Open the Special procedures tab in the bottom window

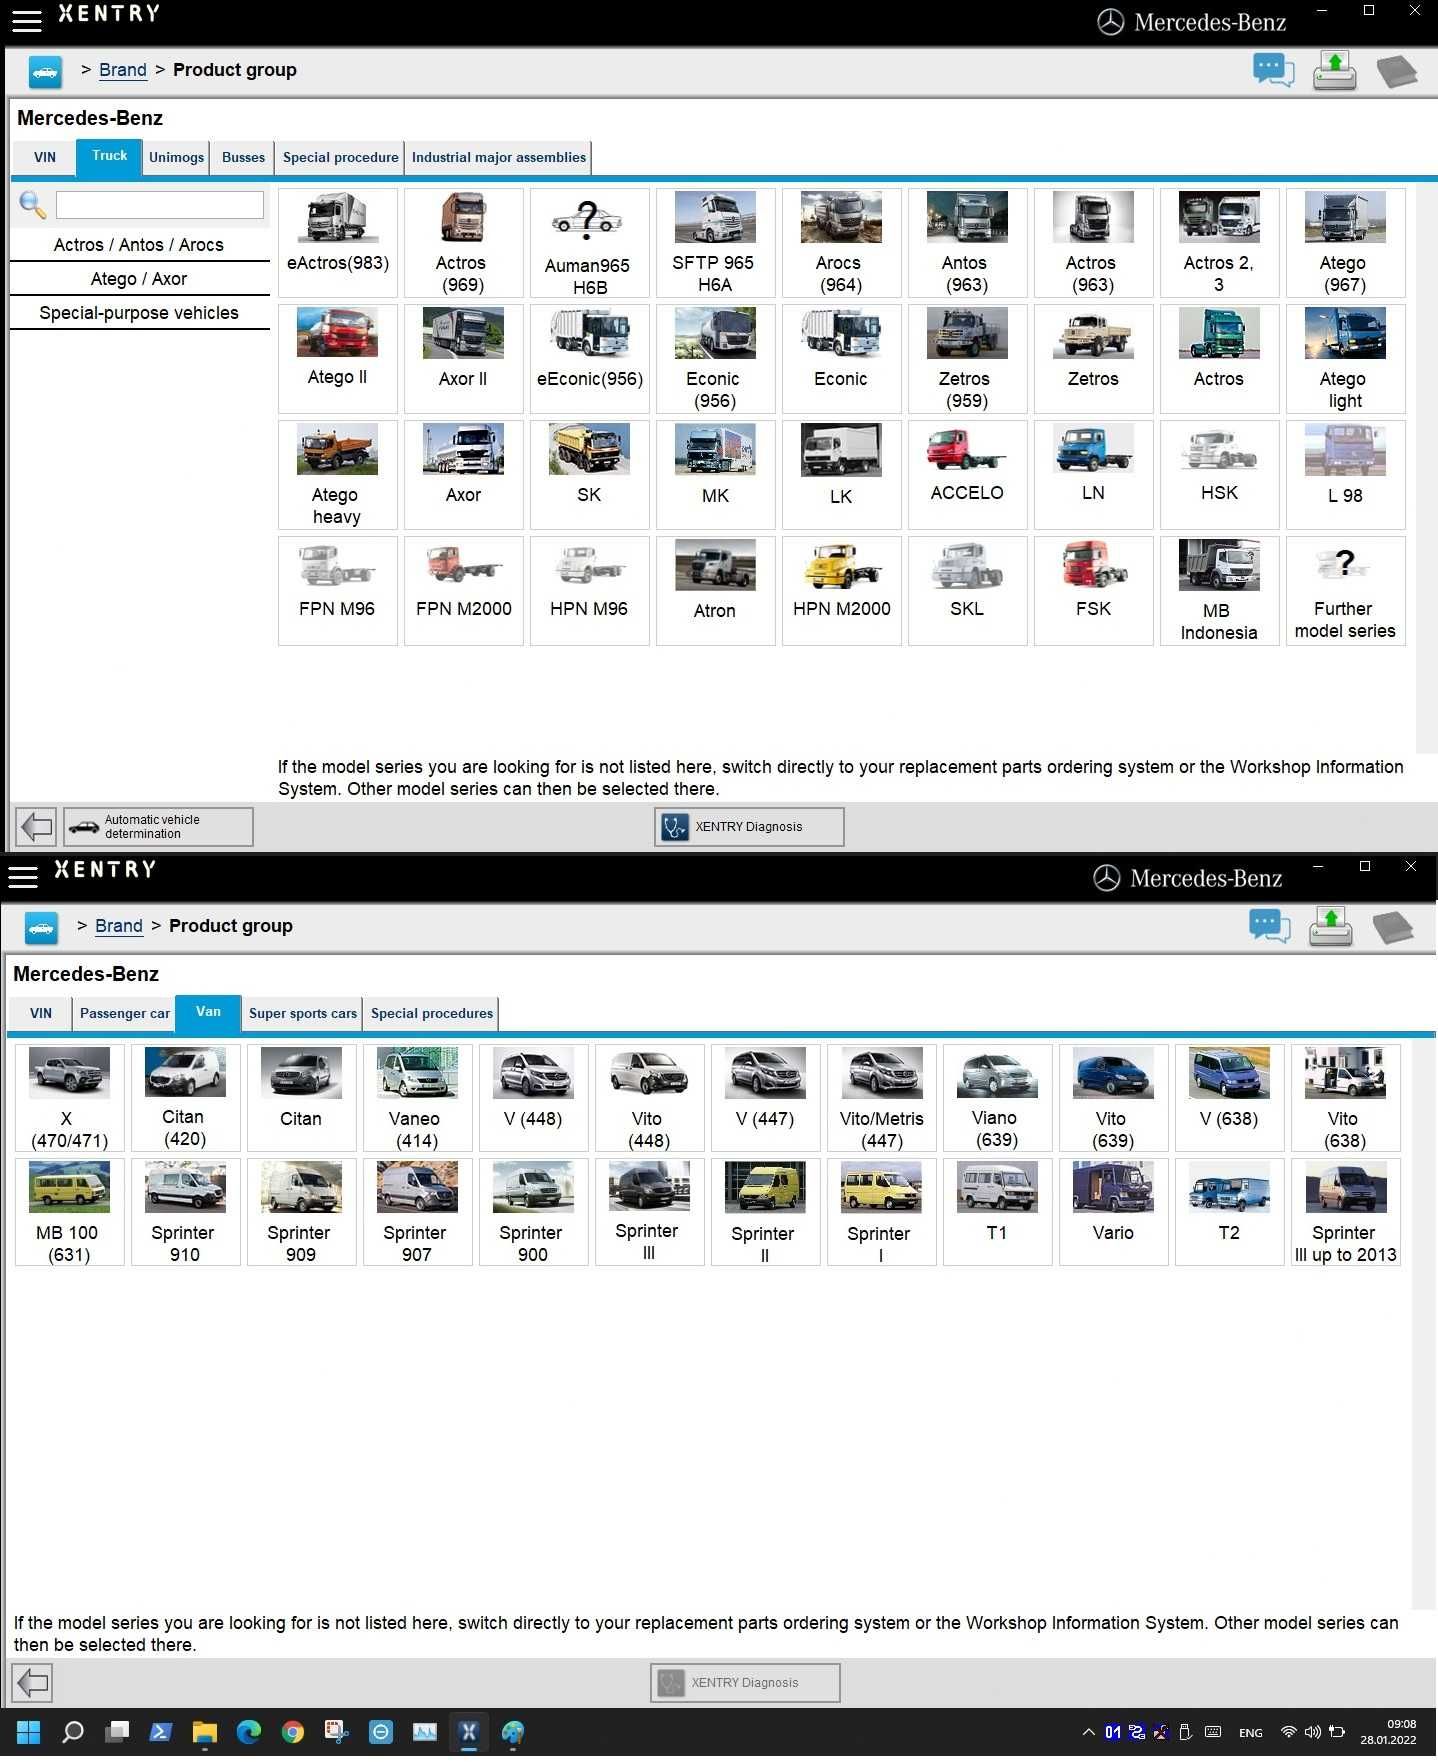tap(431, 1014)
